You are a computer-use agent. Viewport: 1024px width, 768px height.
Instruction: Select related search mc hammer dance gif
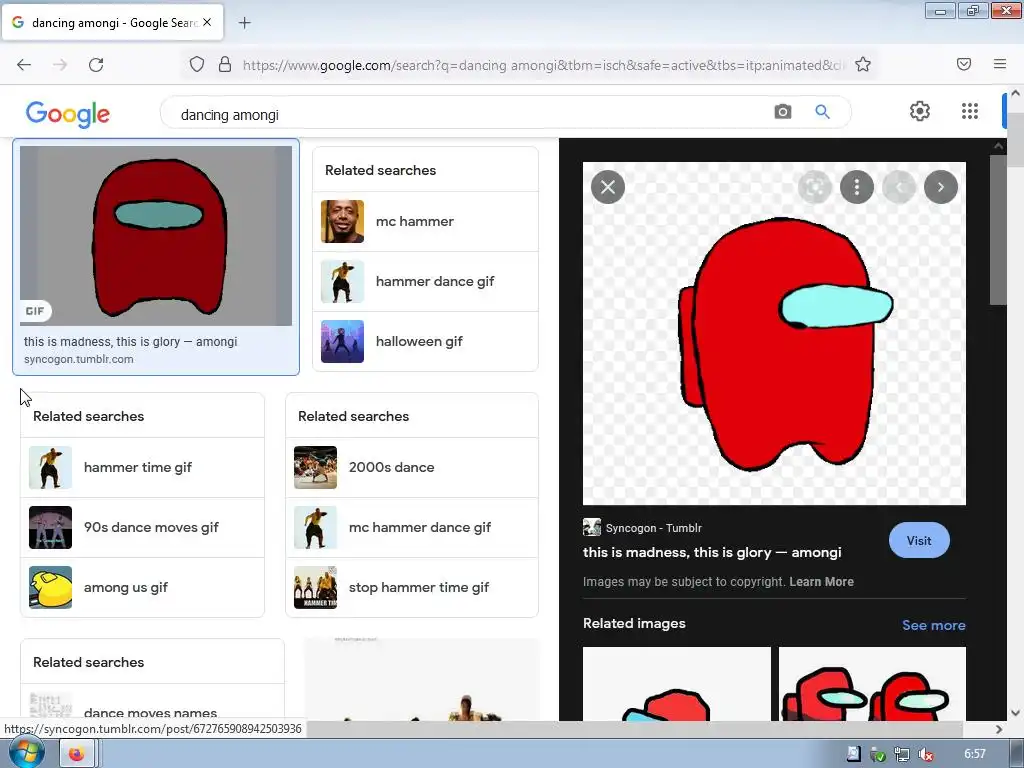[412, 528]
